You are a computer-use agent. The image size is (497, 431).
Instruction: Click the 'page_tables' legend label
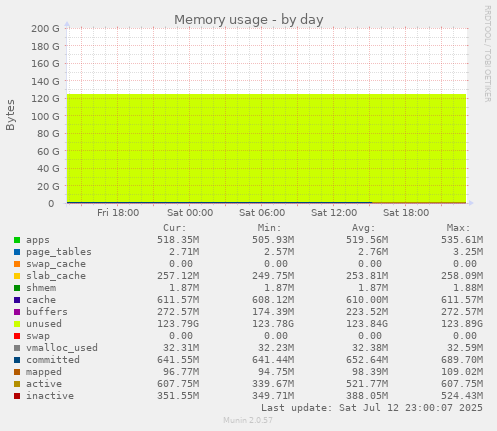click(x=59, y=252)
